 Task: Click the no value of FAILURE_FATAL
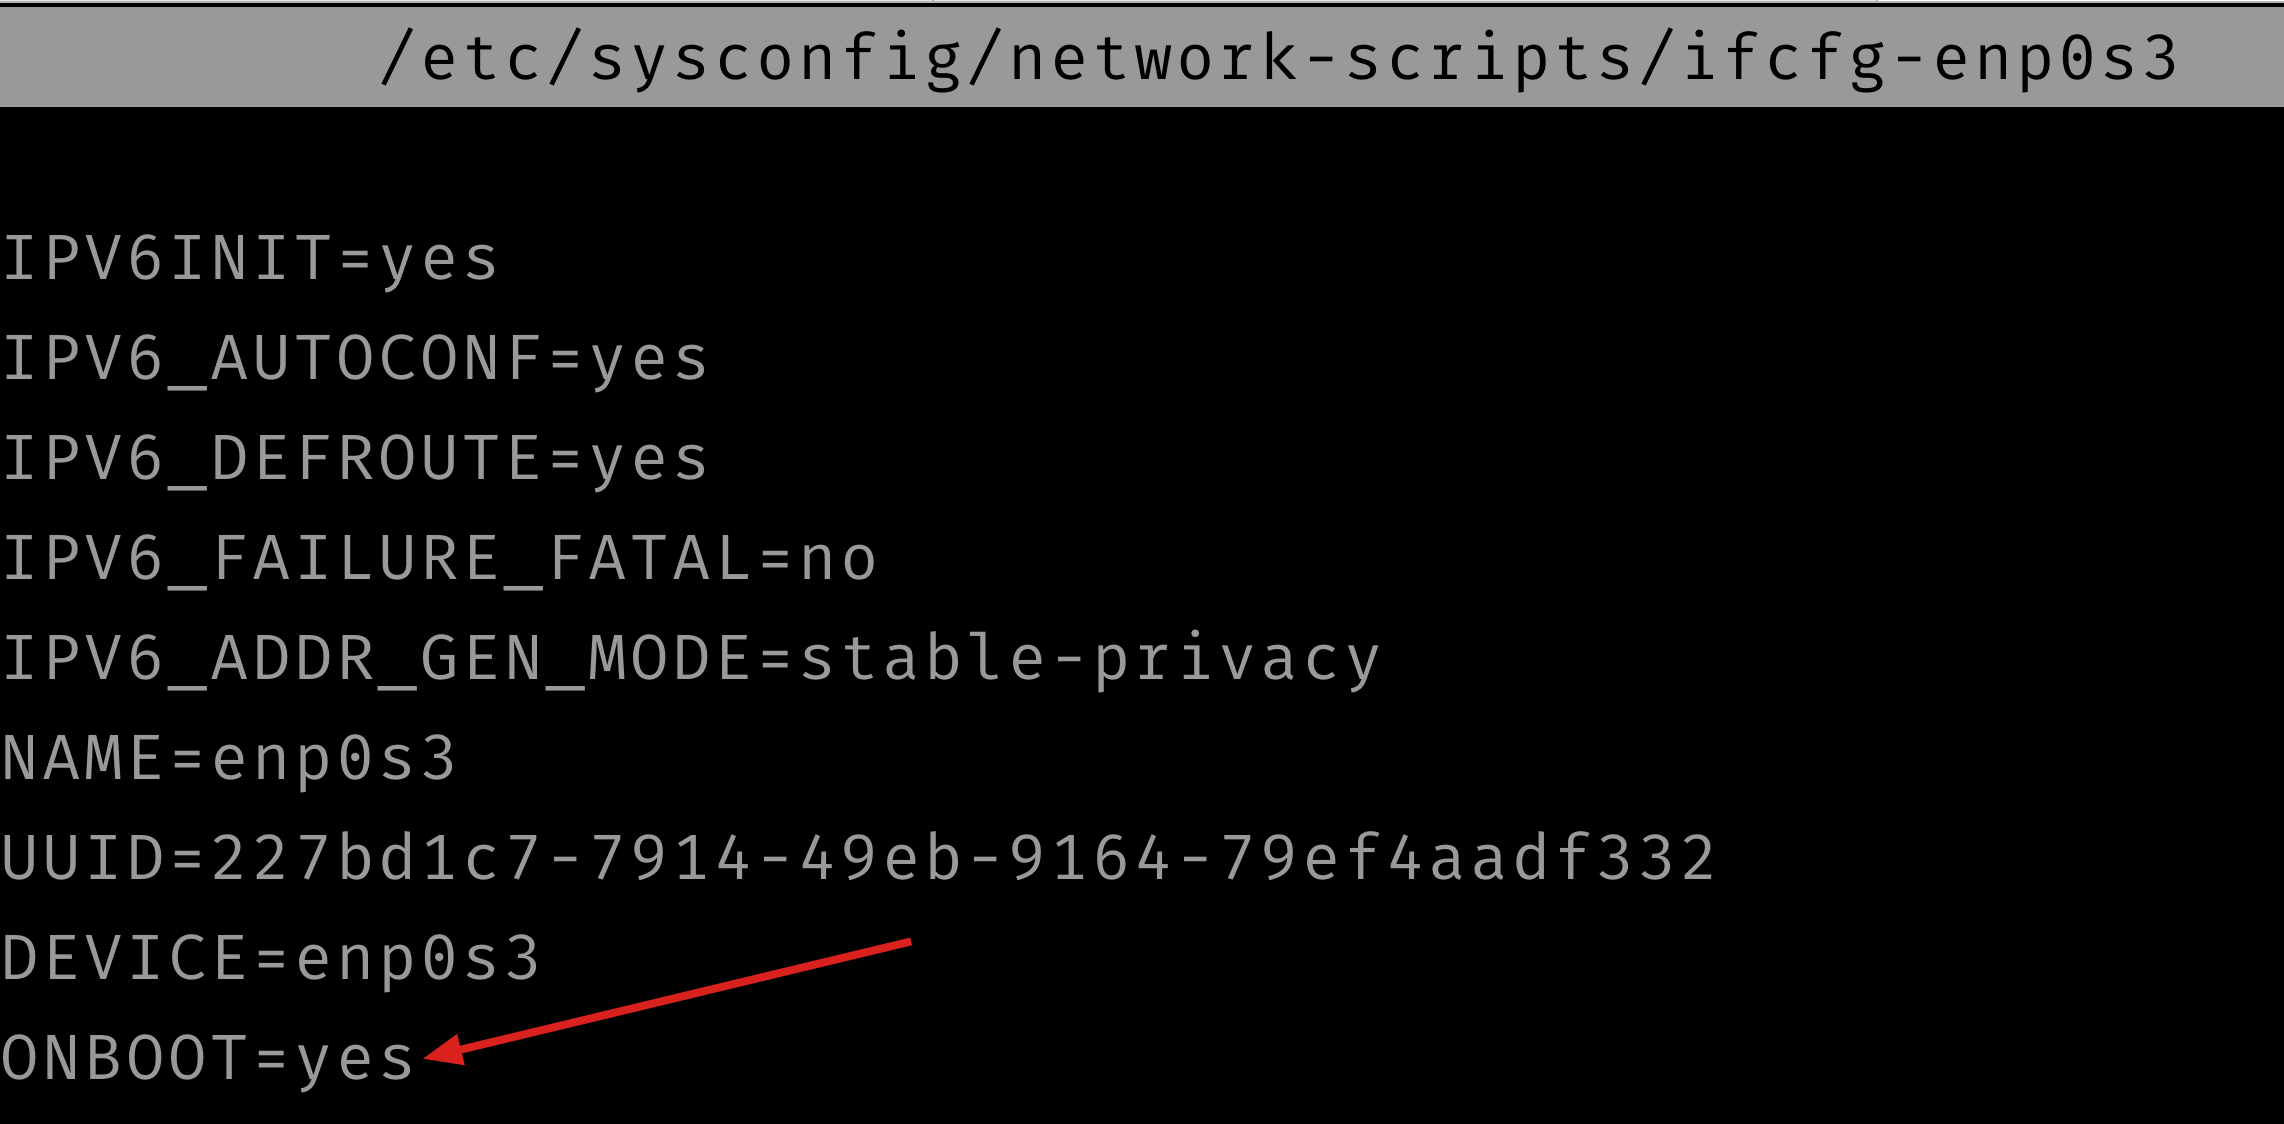tap(838, 561)
